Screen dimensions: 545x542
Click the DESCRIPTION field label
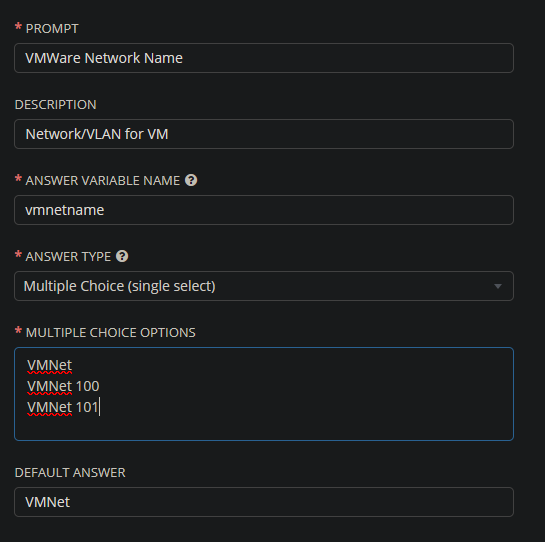[x=56, y=105]
